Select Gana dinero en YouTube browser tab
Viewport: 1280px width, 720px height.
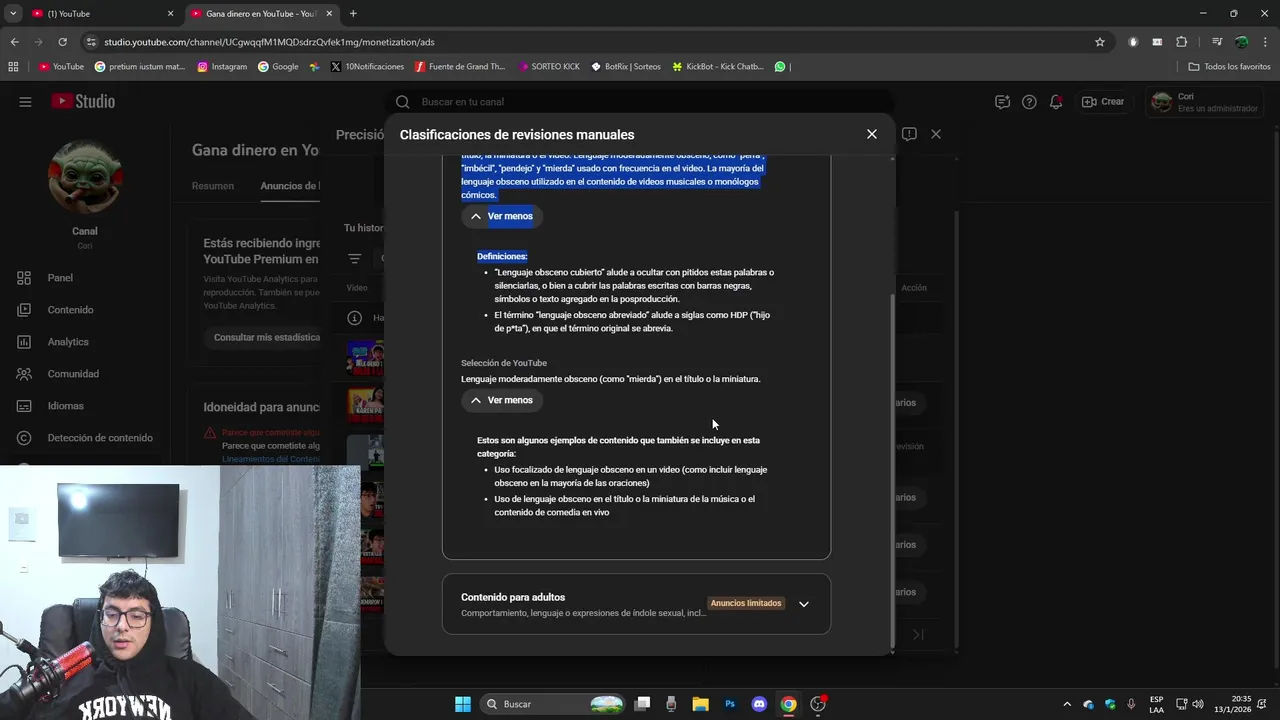click(261, 14)
